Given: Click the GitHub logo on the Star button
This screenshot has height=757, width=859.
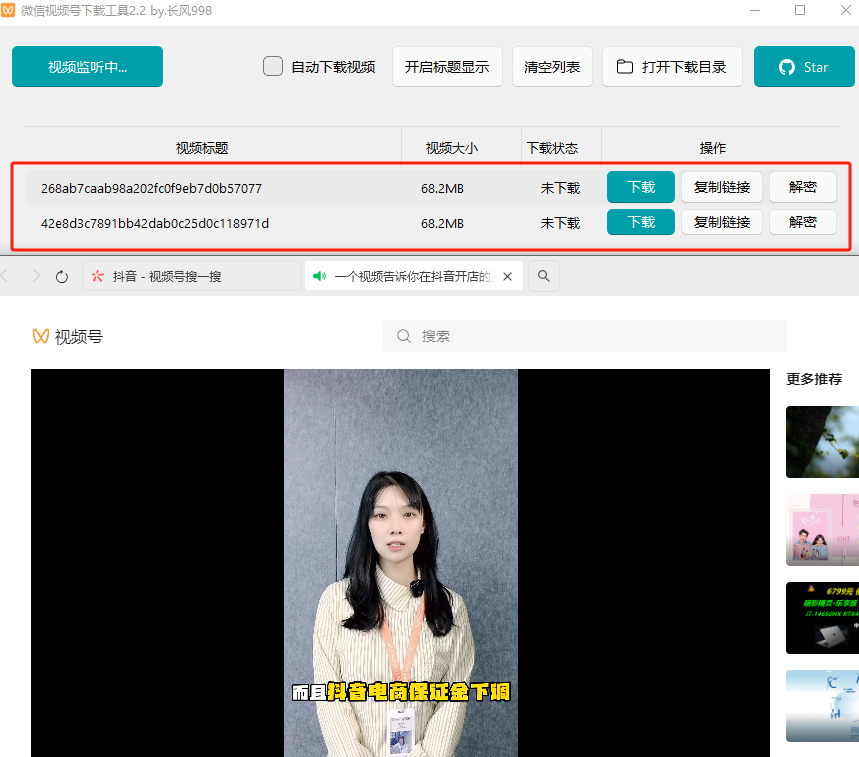Looking at the screenshot, I should (x=786, y=66).
